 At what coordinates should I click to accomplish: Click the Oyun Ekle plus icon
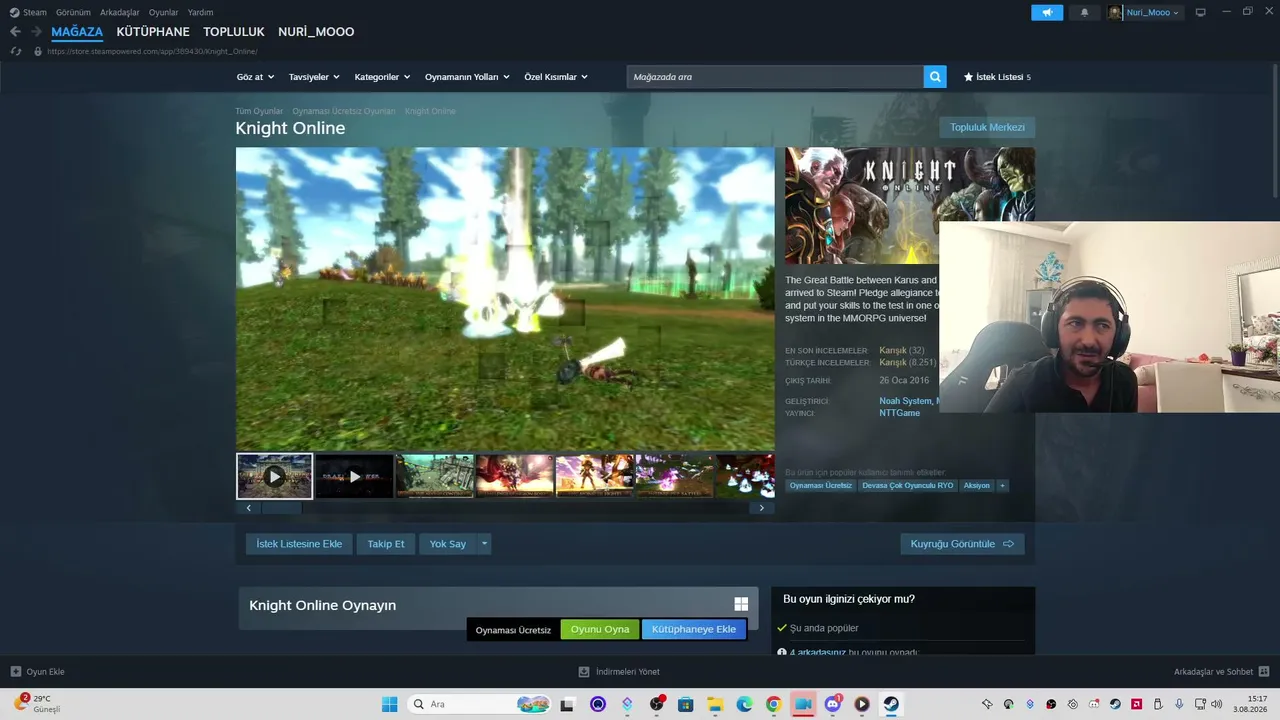16,672
